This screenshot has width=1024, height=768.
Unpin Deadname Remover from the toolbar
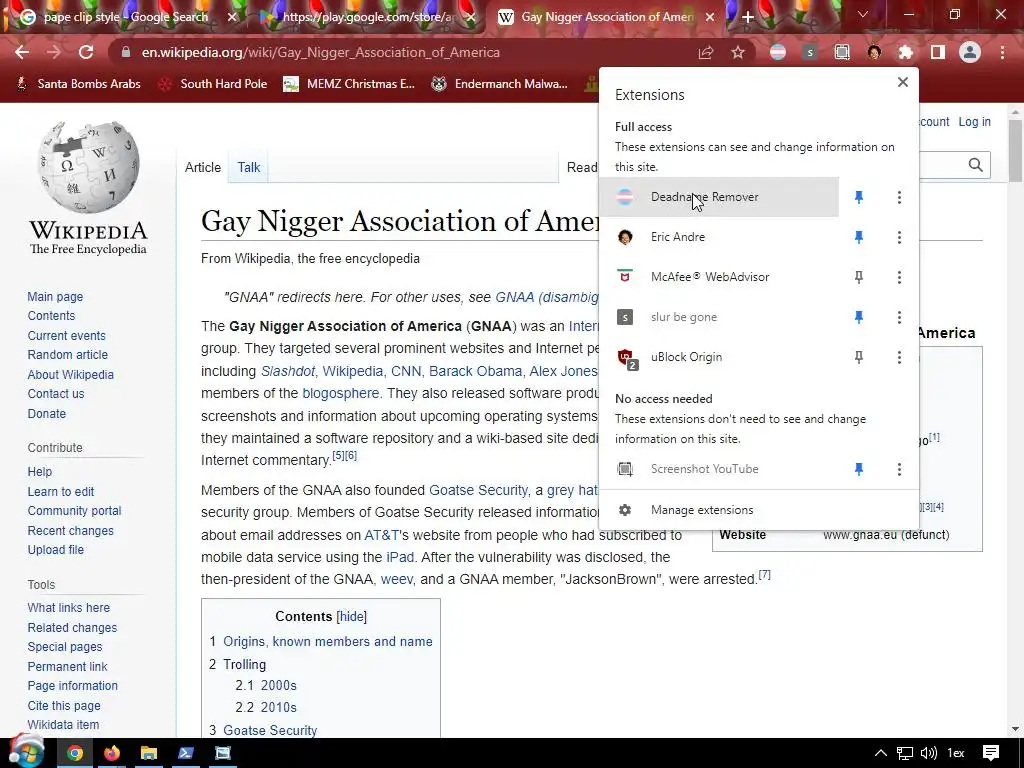[859, 197]
